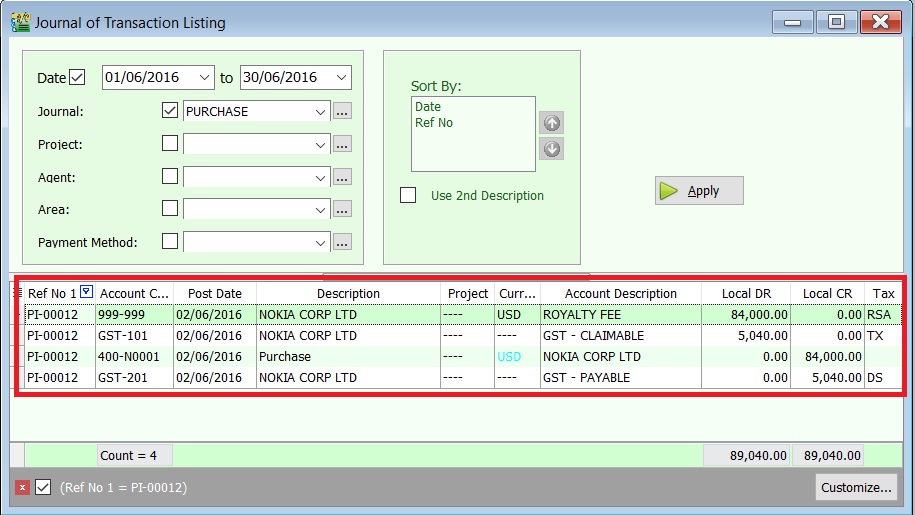Screen dimensions: 915x515
Task: Sort by the Post Date column header
Action: 215,293
